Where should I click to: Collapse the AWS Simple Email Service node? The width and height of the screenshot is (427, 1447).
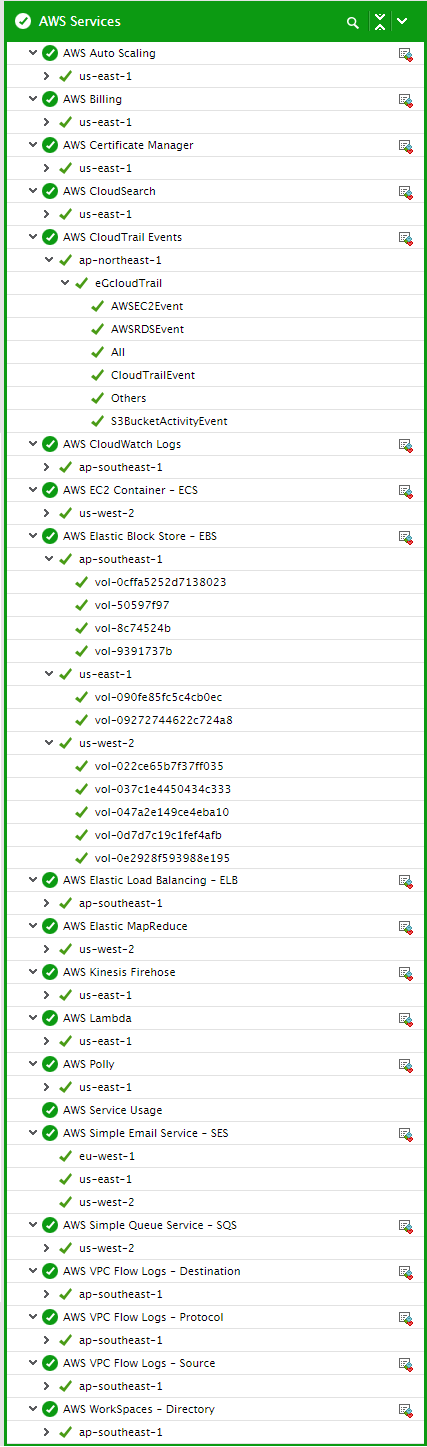pyautogui.click(x=33, y=1133)
